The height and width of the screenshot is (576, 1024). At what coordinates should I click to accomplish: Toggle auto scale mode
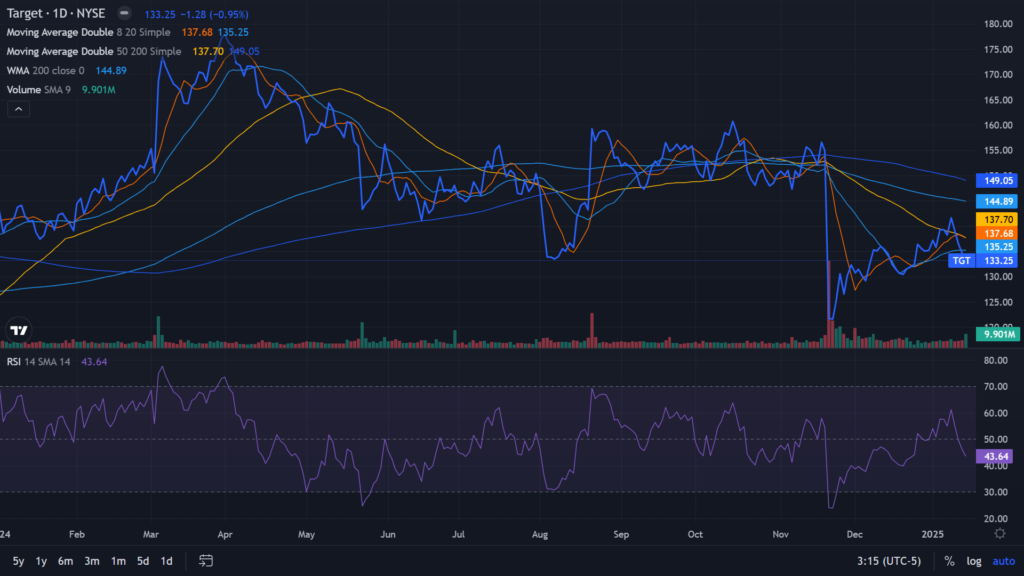(x=1001, y=561)
